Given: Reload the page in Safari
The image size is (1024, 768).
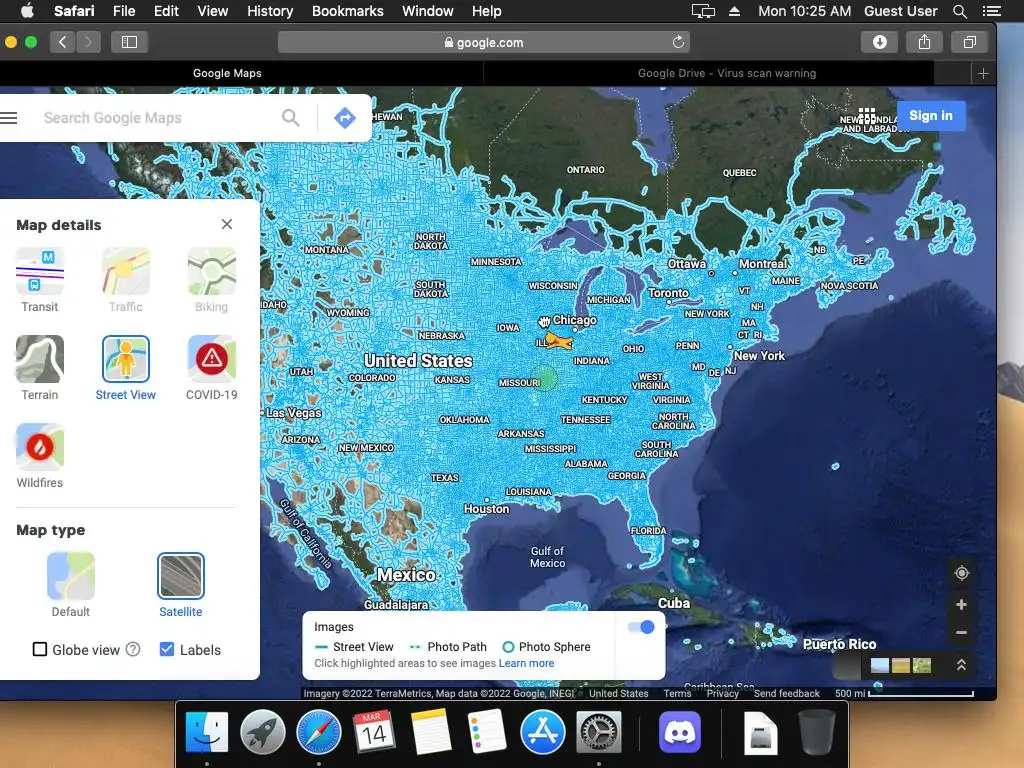Looking at the screenshot, I should 678,42.
